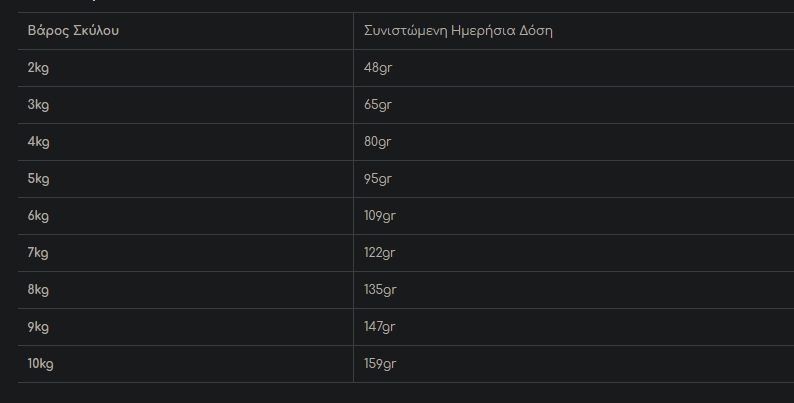Pick the 9kg weight cell
This screenshot has width=794, height=403.
38,327
